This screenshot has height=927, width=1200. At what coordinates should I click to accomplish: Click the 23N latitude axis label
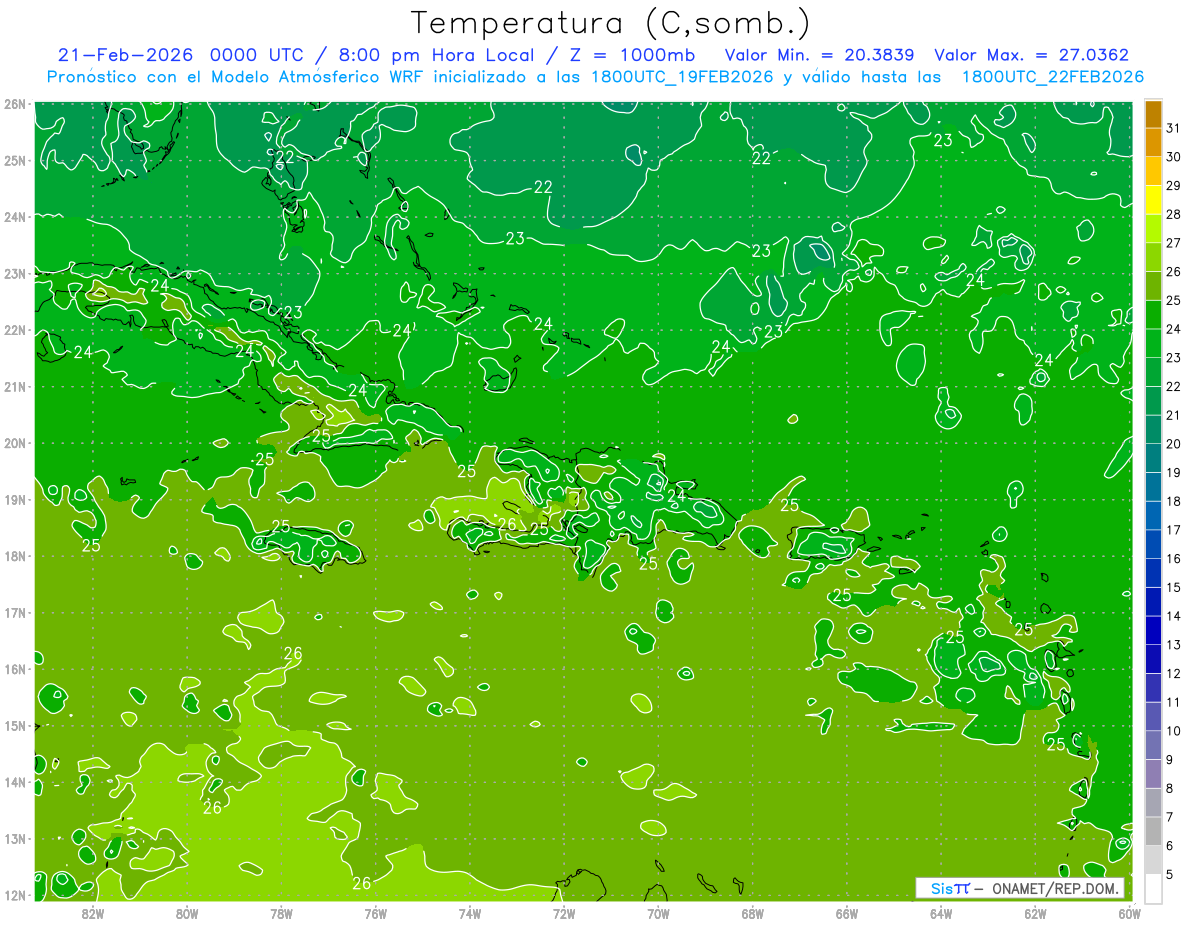point(14,273)
